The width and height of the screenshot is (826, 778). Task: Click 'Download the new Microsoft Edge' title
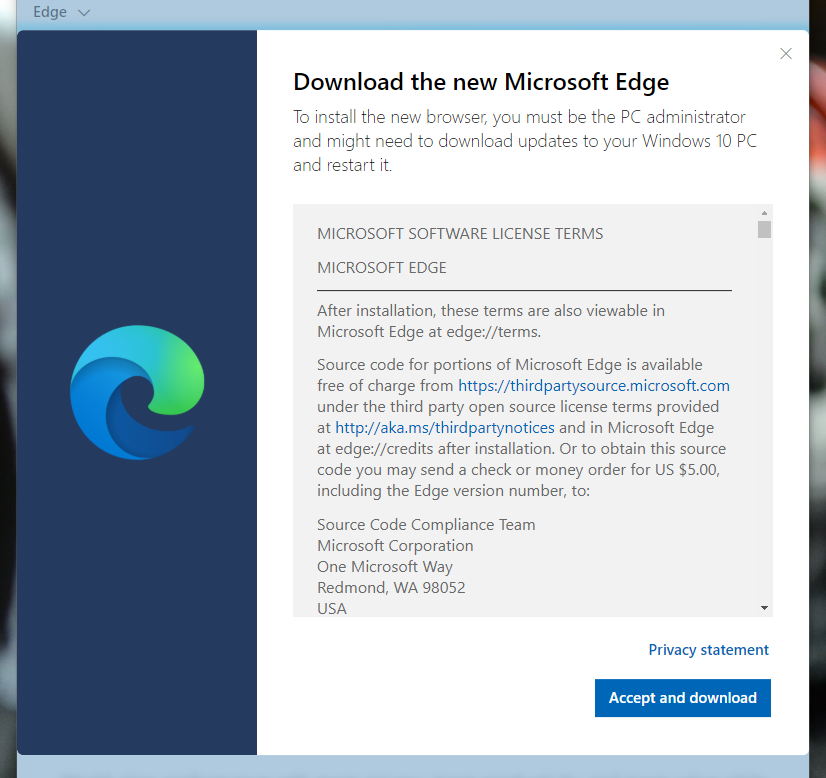coord(481,82)
